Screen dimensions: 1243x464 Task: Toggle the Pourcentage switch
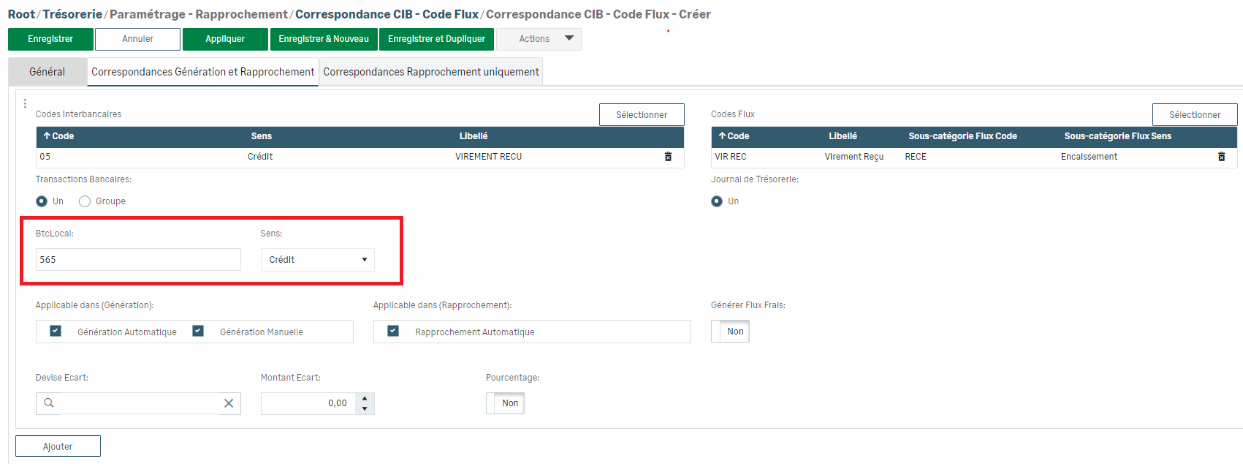point(505,403)
